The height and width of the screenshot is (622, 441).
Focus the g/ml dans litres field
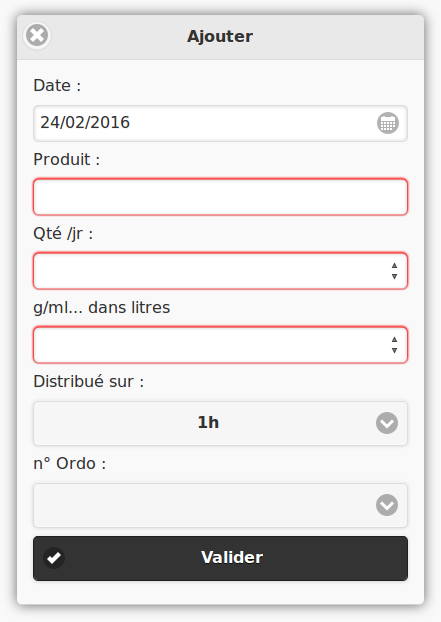coord(220,345)
